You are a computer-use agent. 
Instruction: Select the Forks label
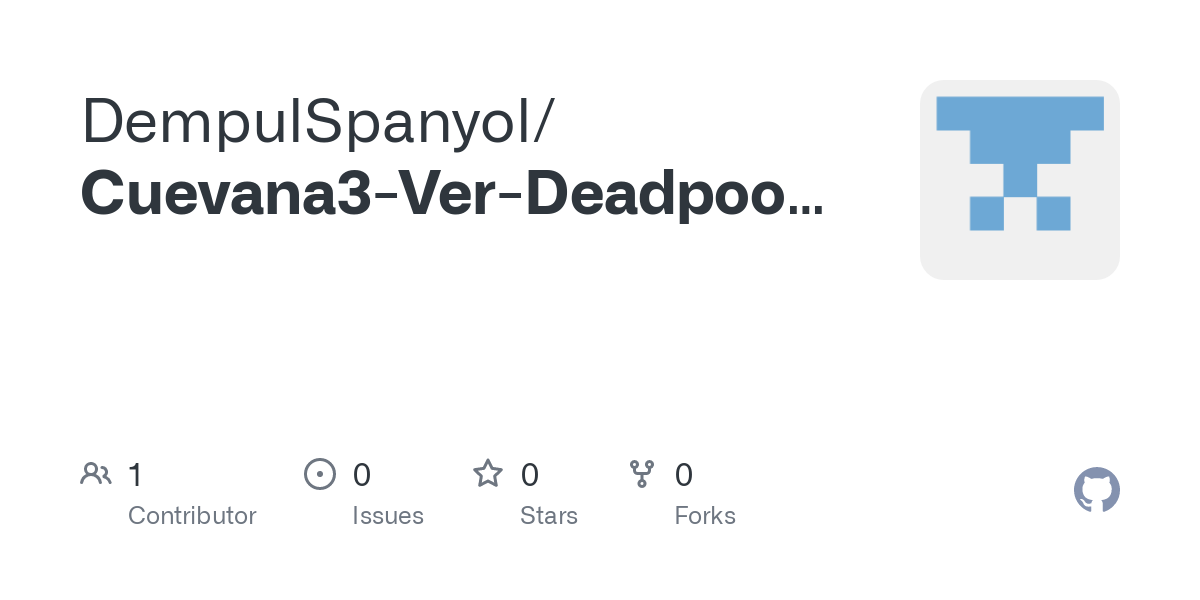pos(705,516)
